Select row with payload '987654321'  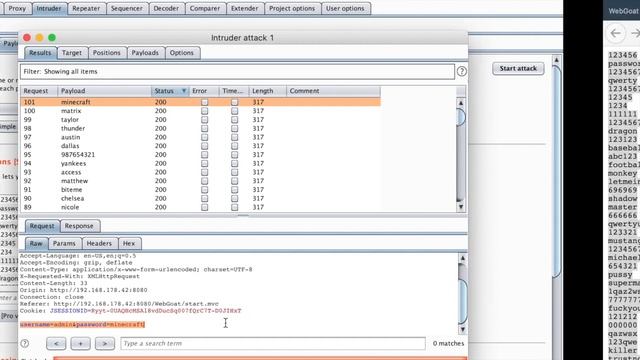tap(200, 155)
